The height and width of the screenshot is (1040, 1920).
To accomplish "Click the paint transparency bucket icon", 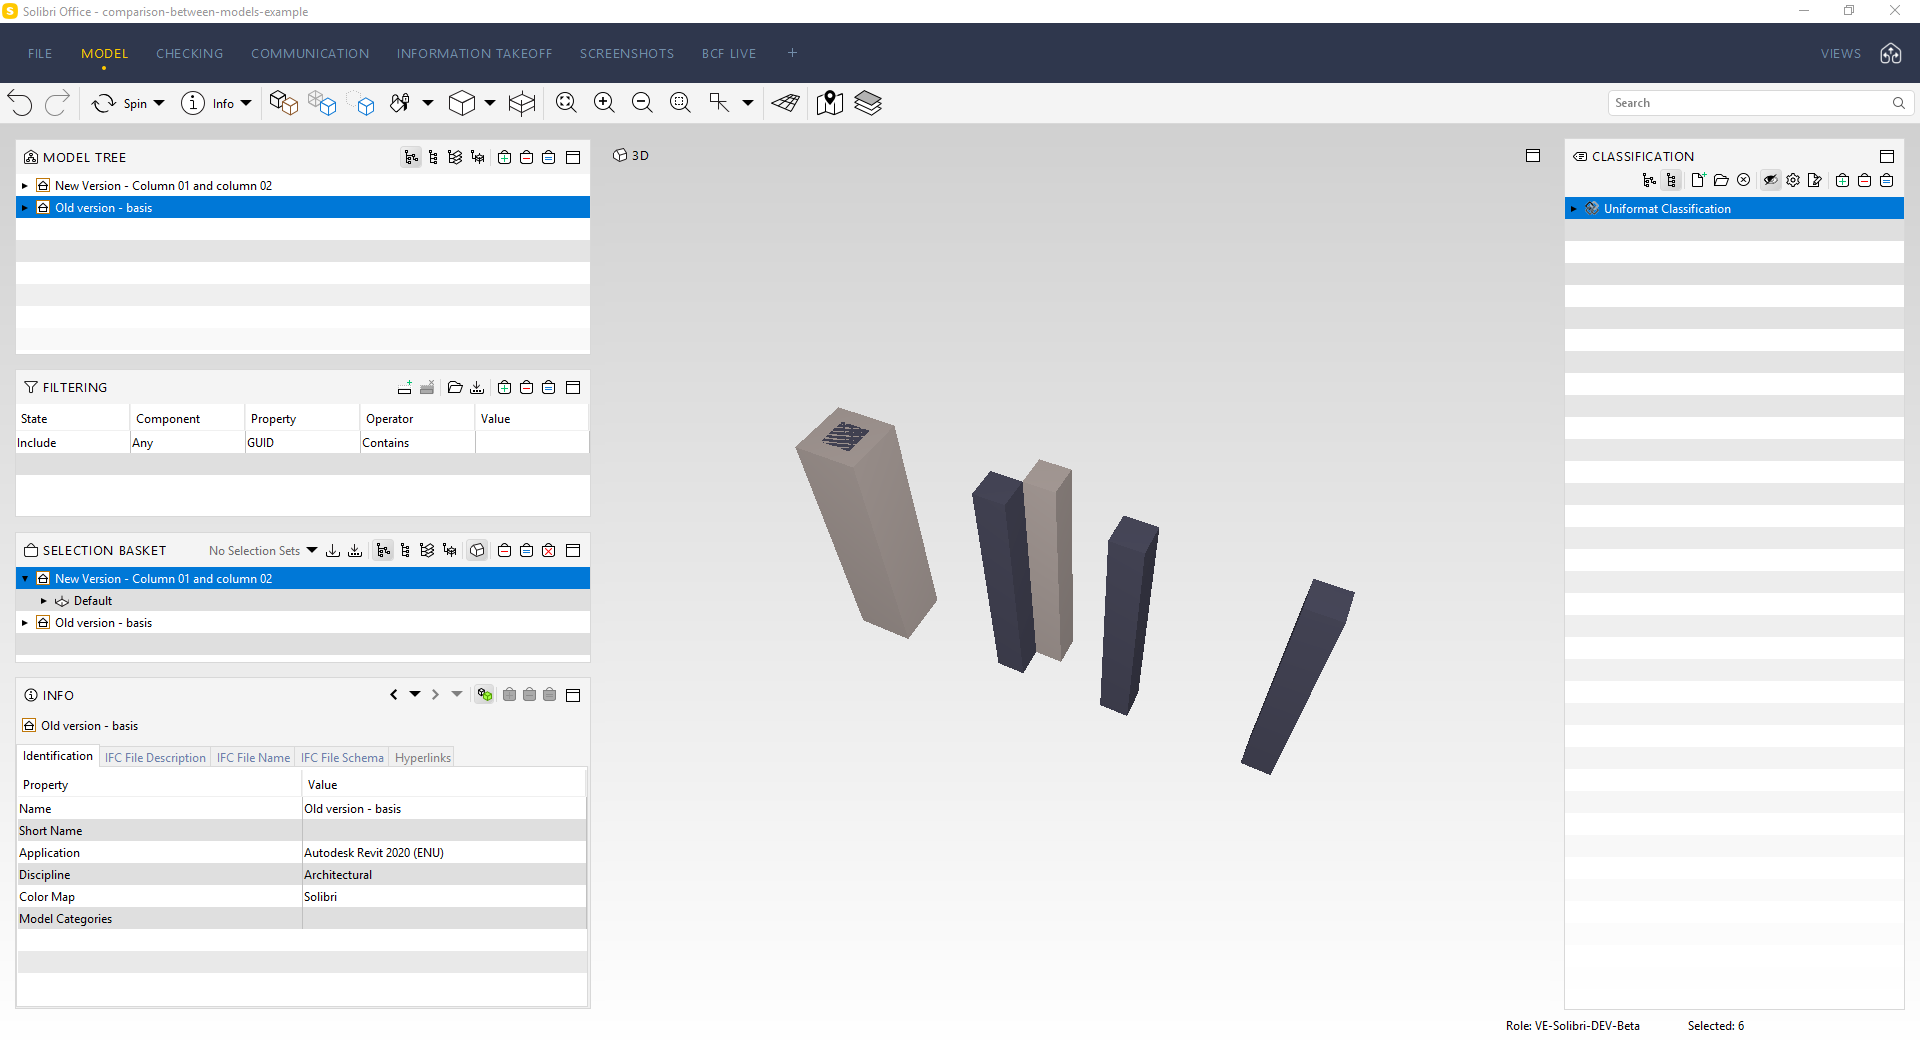I will click(x=401, y=103).
